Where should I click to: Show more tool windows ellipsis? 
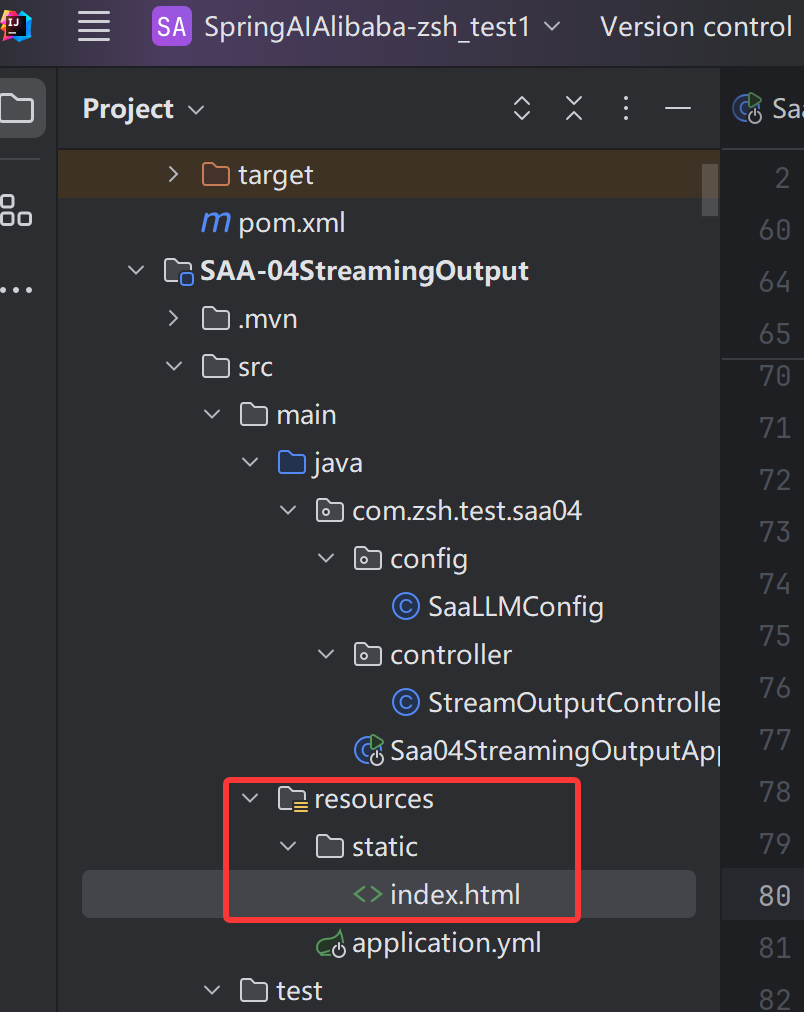click(16, 290)
